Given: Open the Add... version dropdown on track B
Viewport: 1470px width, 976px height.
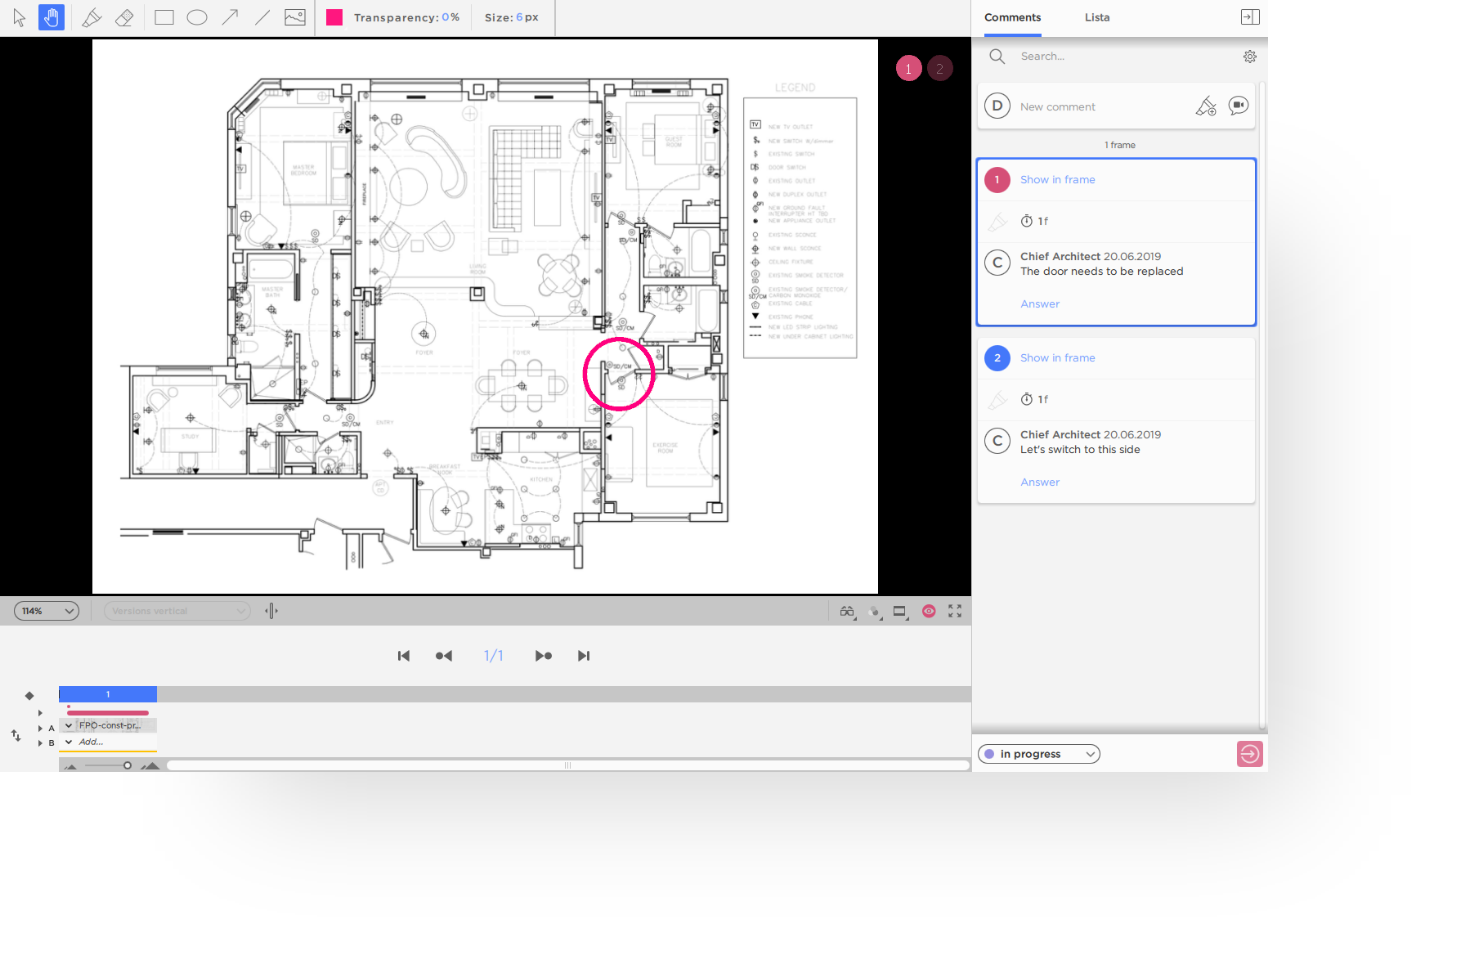Looking at the screenshot, I should click(x=108, y=742).
